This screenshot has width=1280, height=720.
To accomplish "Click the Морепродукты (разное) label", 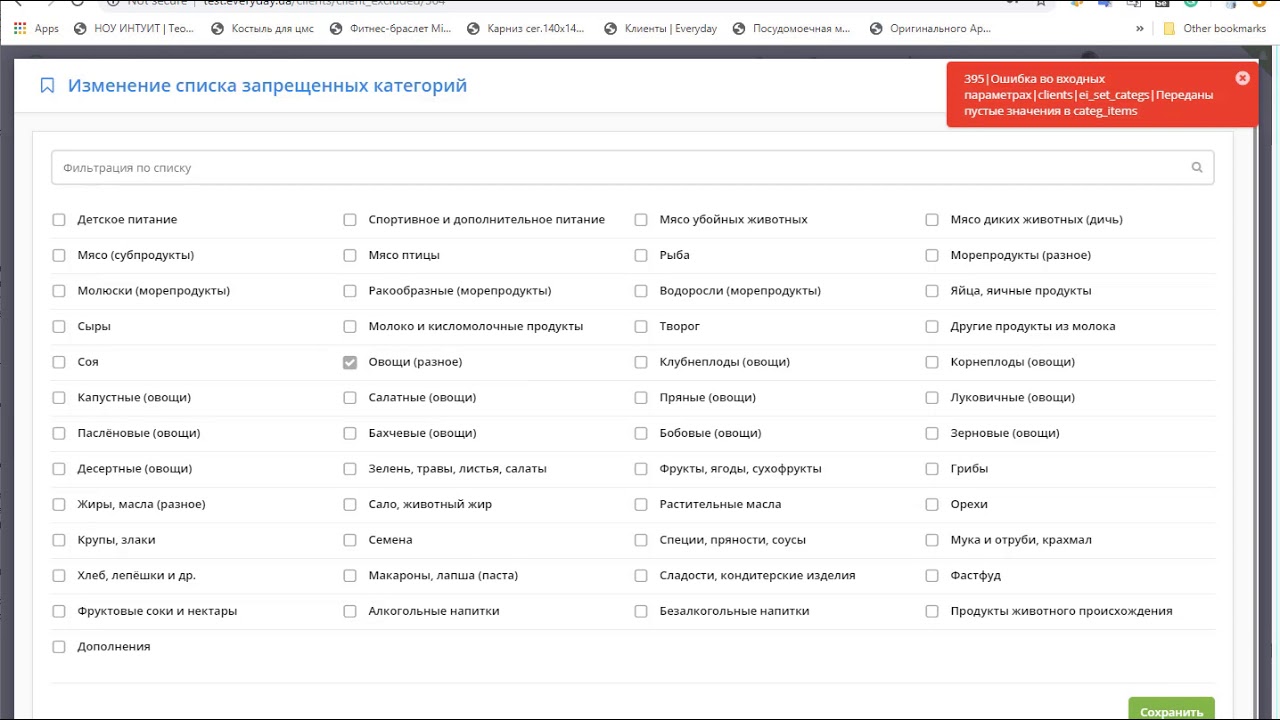I will click(x=1021, y=255).
